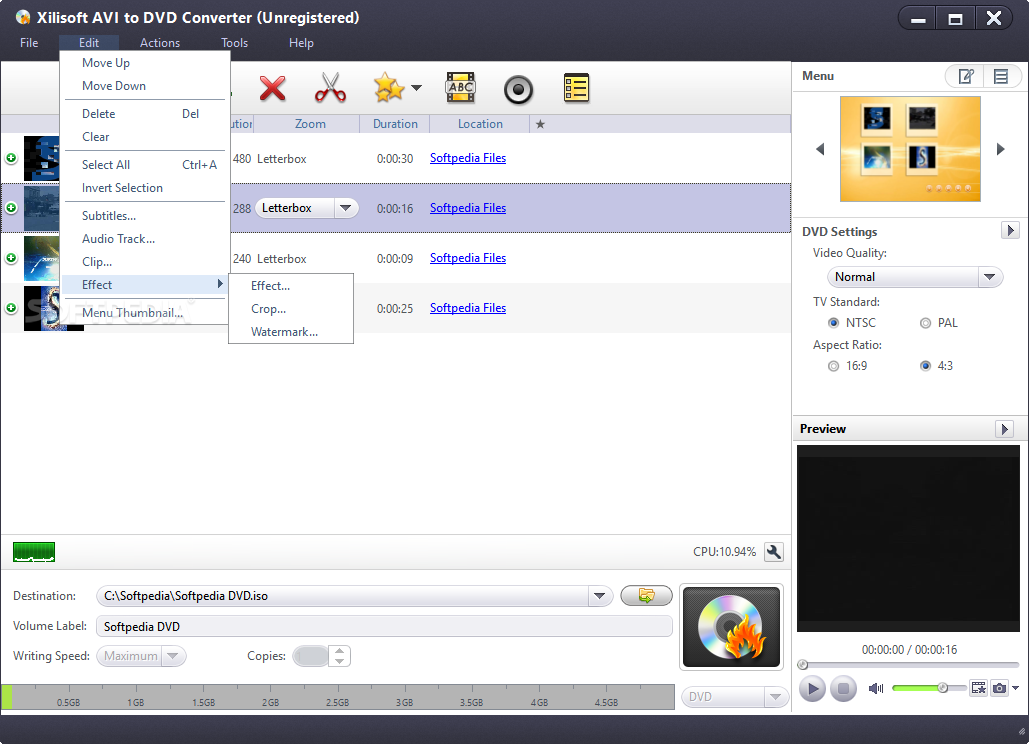Screen dimensions: 1029x744
Task: Increase the Copies stepper value
Action: coord(339,651)
